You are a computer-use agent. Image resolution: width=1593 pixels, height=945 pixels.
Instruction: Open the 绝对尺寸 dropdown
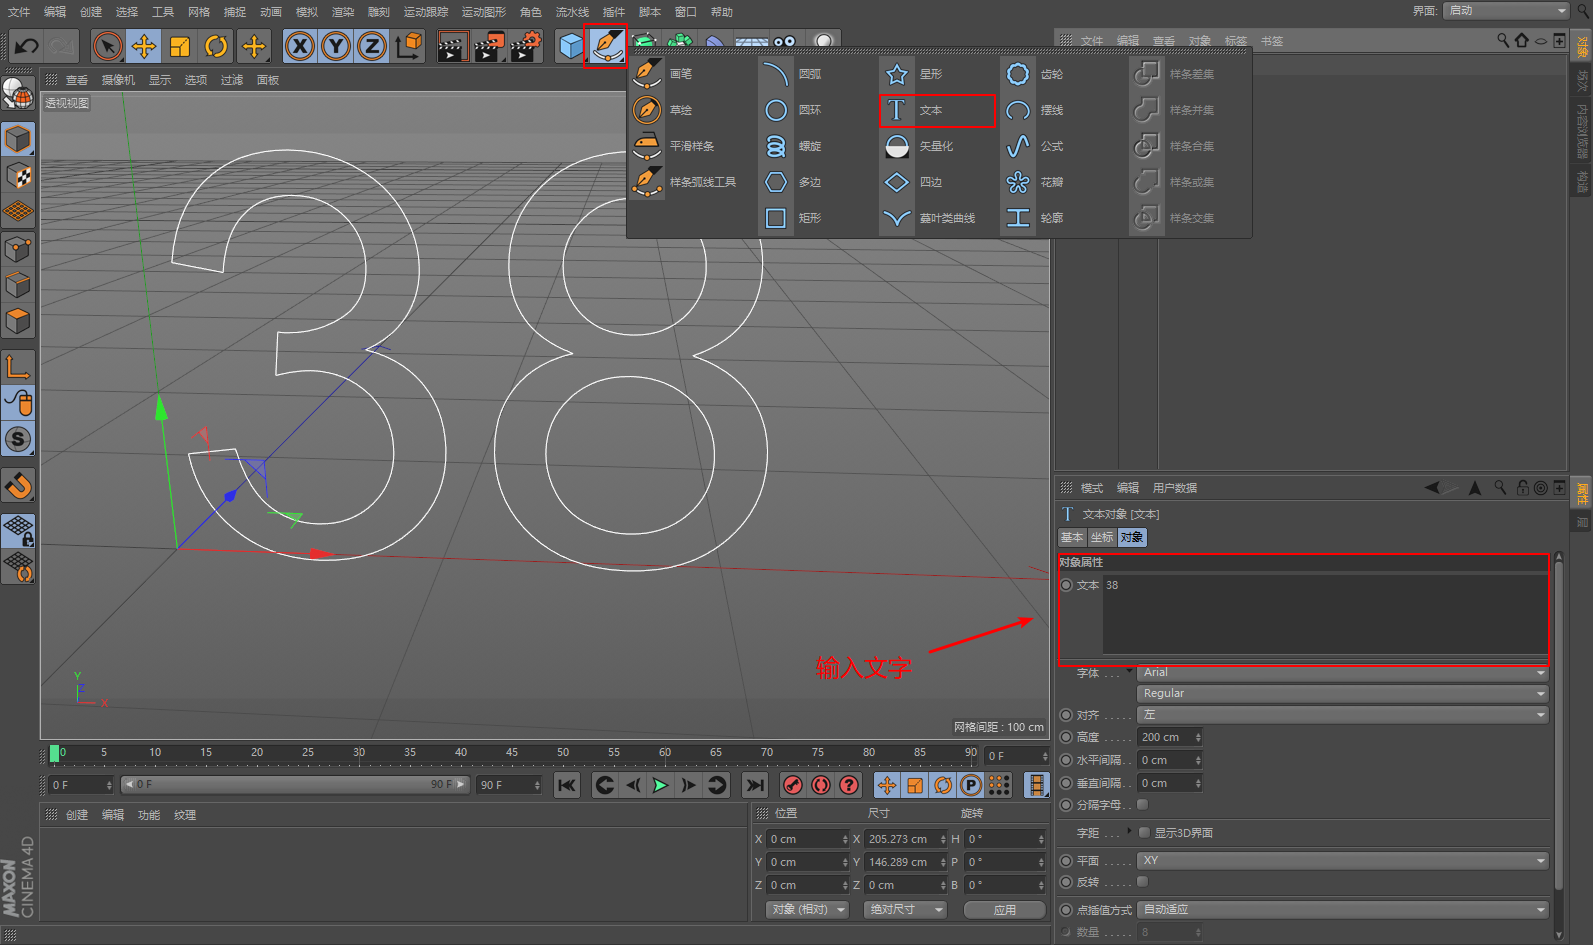[905, 909]
